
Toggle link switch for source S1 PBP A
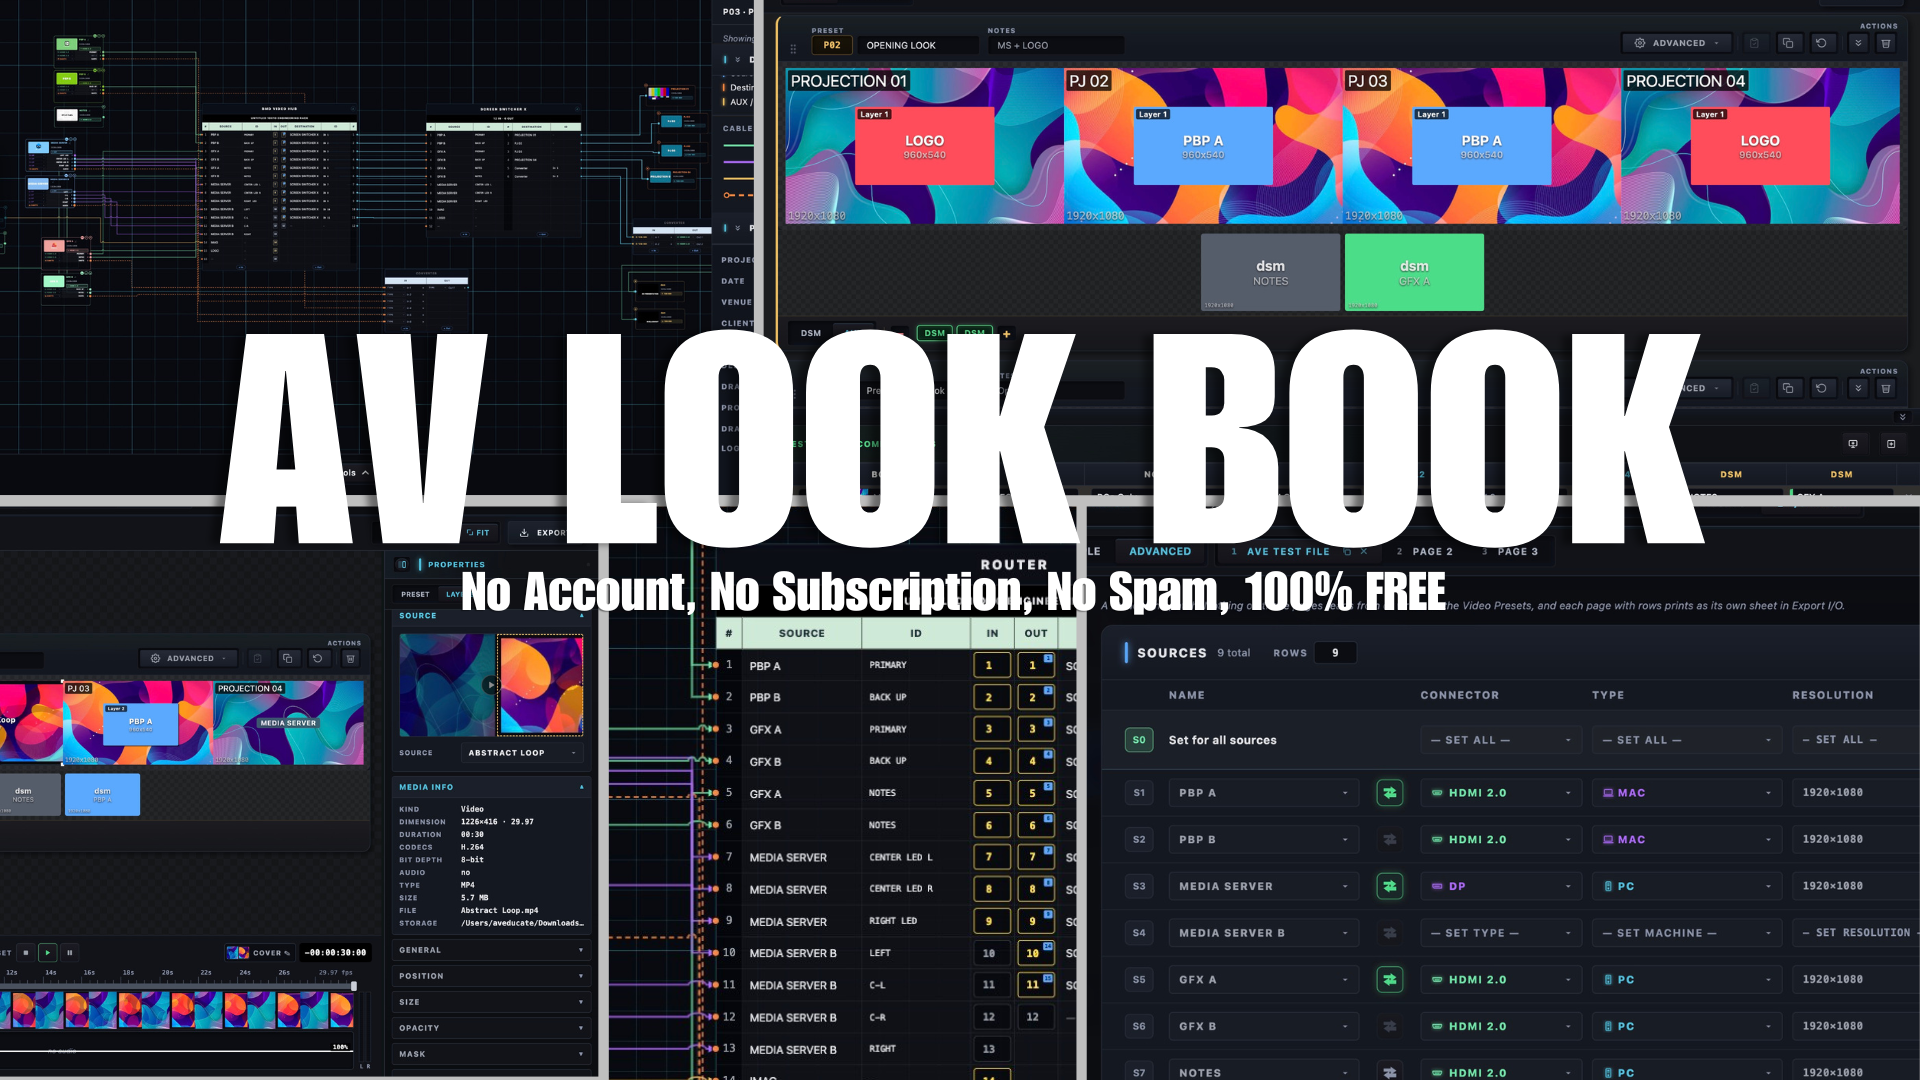[1389, 793]
